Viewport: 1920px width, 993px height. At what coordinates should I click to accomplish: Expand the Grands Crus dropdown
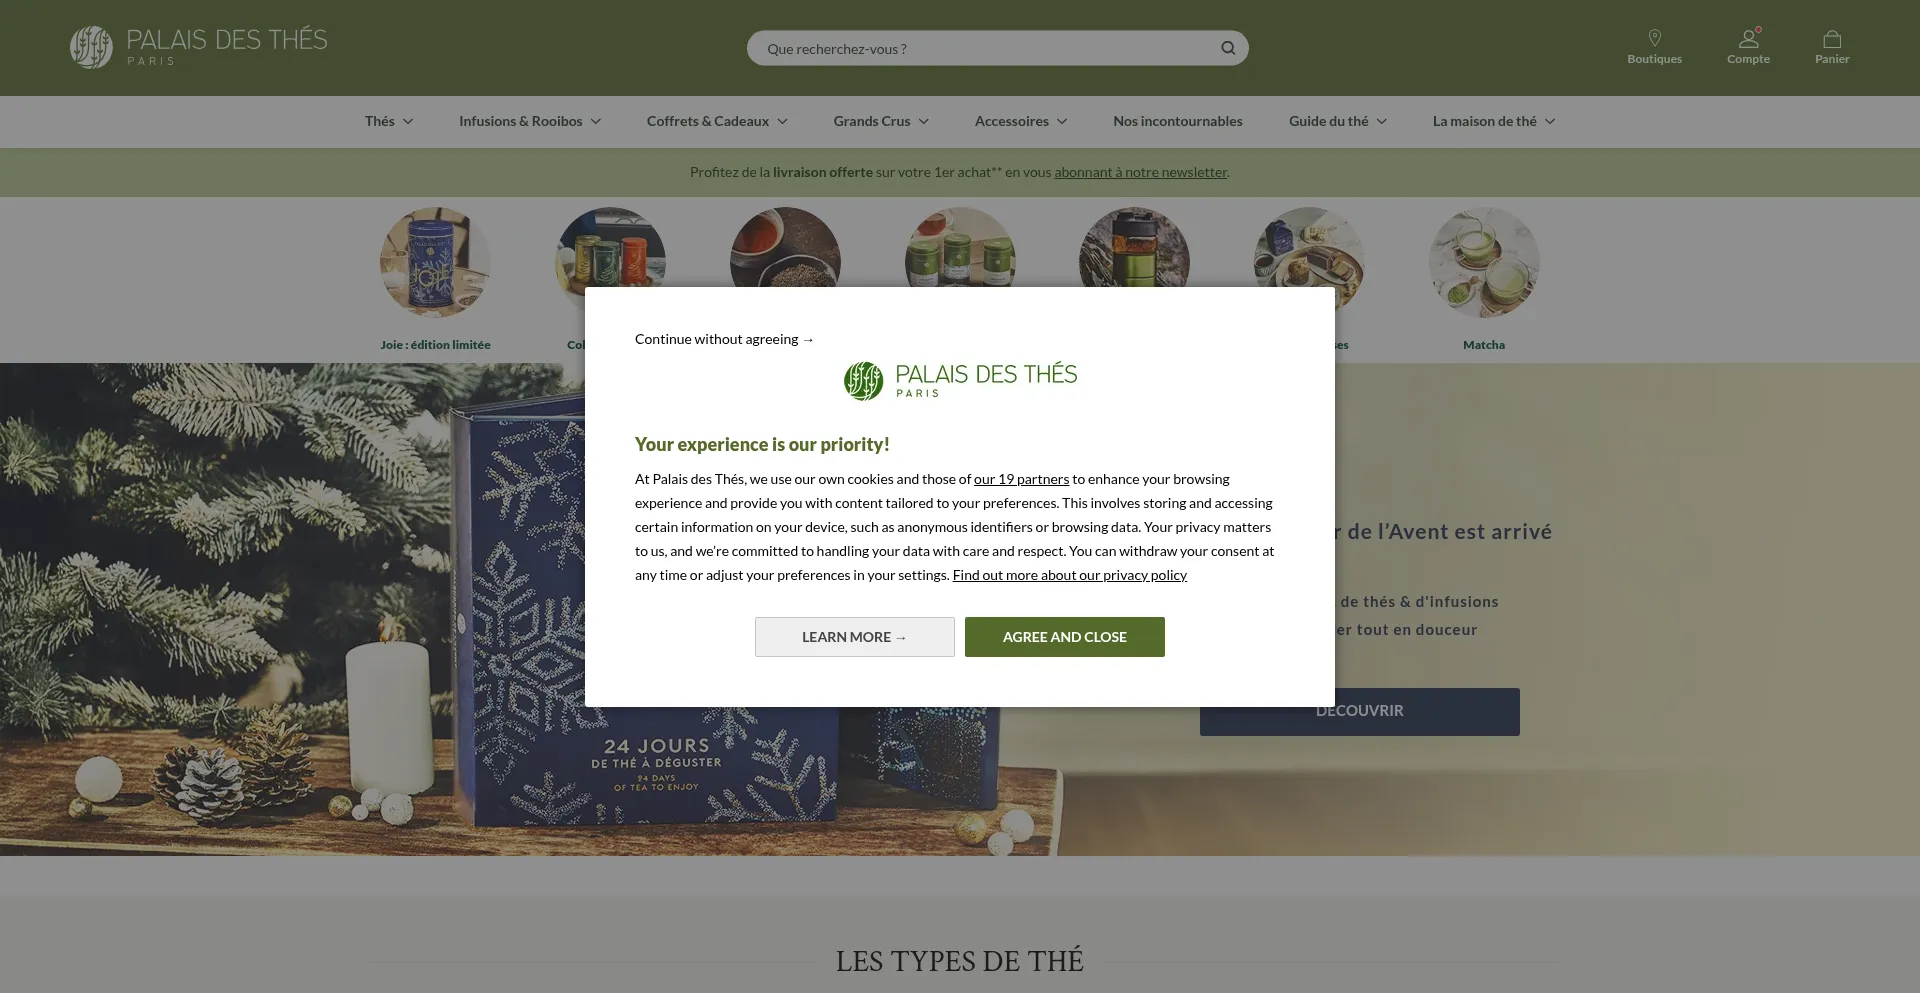[x=881, y=121]
